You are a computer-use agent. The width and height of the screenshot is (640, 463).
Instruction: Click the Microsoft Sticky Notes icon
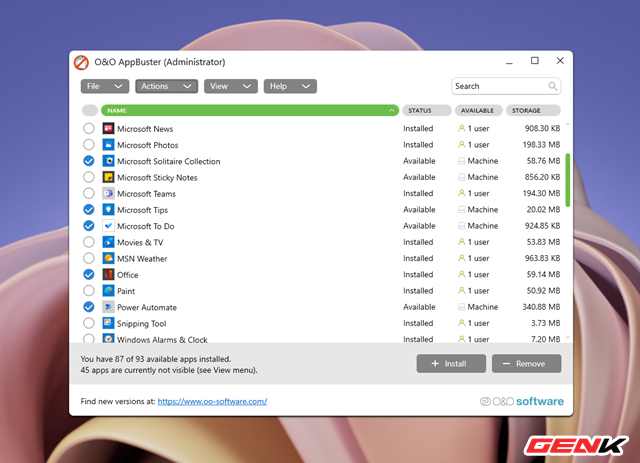pyautogui.click(x=108, y=177)
